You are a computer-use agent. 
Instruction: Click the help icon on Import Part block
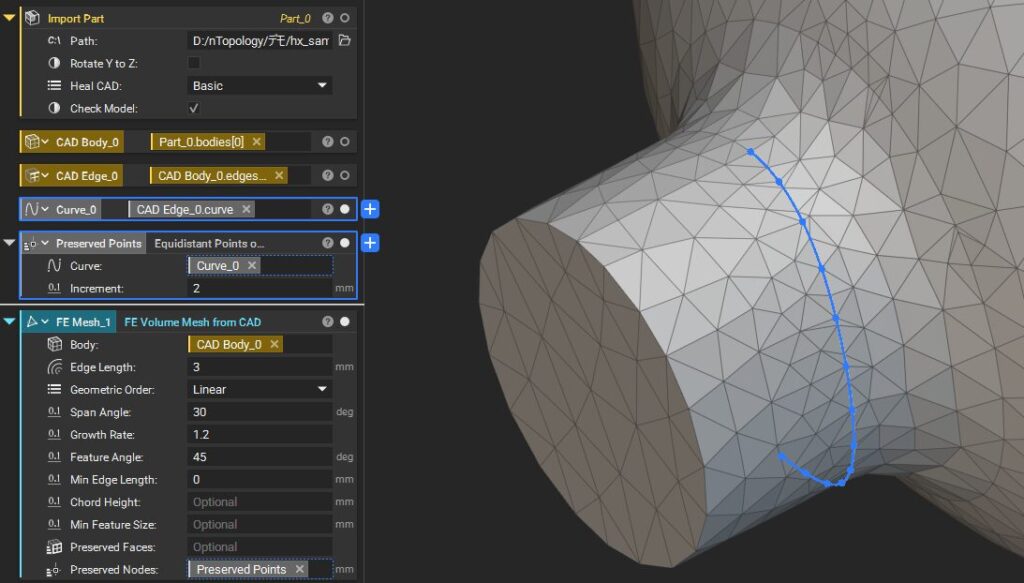point(328,18)
